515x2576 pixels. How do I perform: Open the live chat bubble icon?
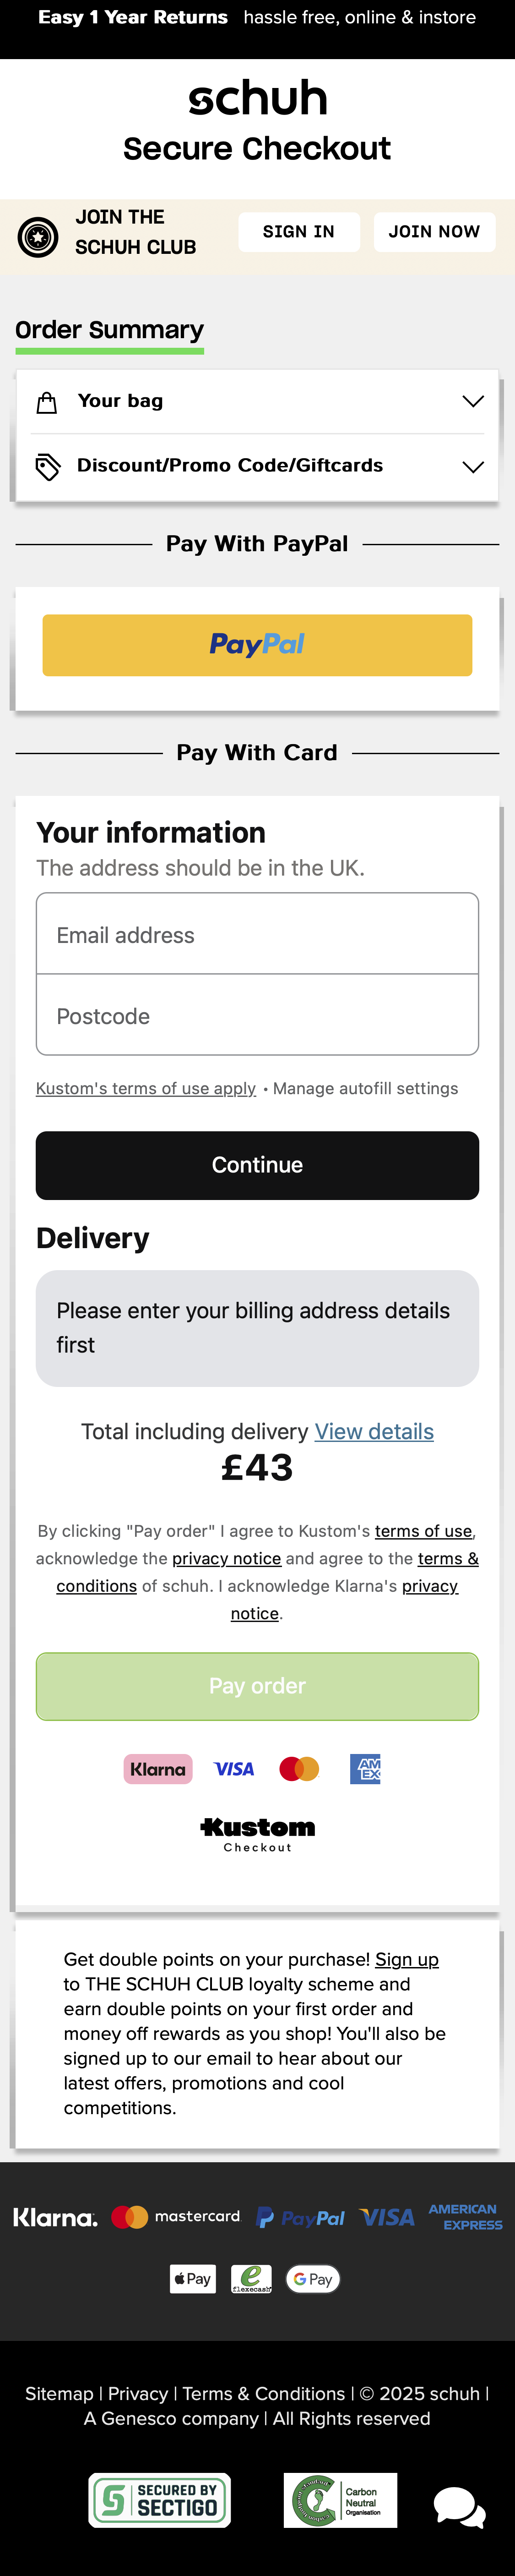458,2507
